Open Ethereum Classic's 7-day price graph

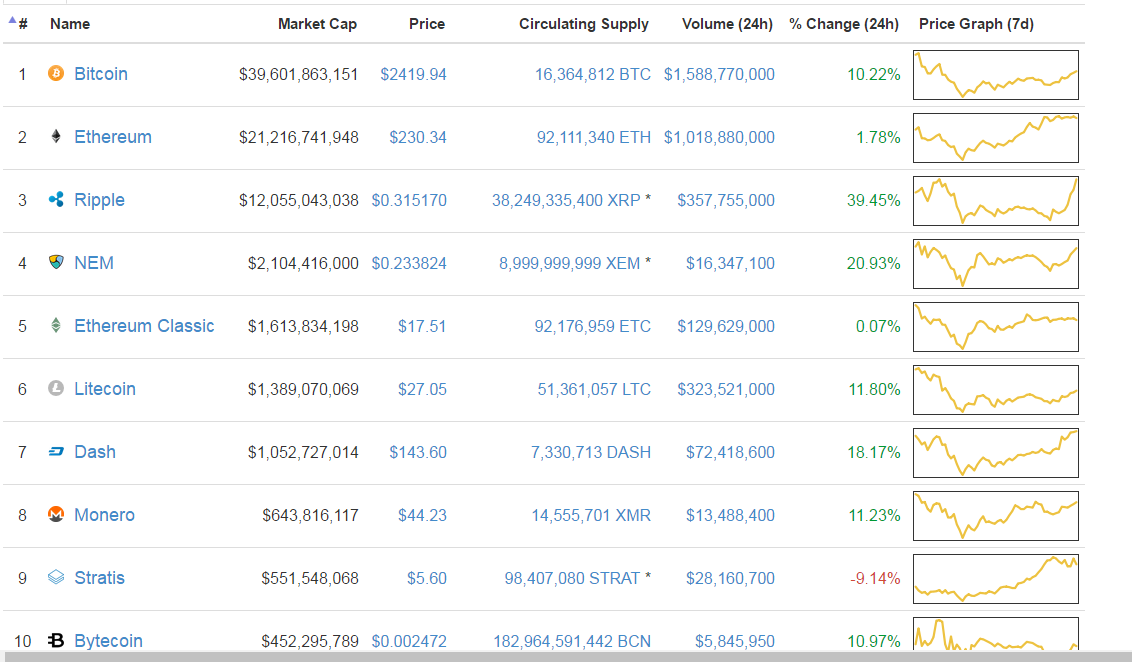click(x=996, y=326)
